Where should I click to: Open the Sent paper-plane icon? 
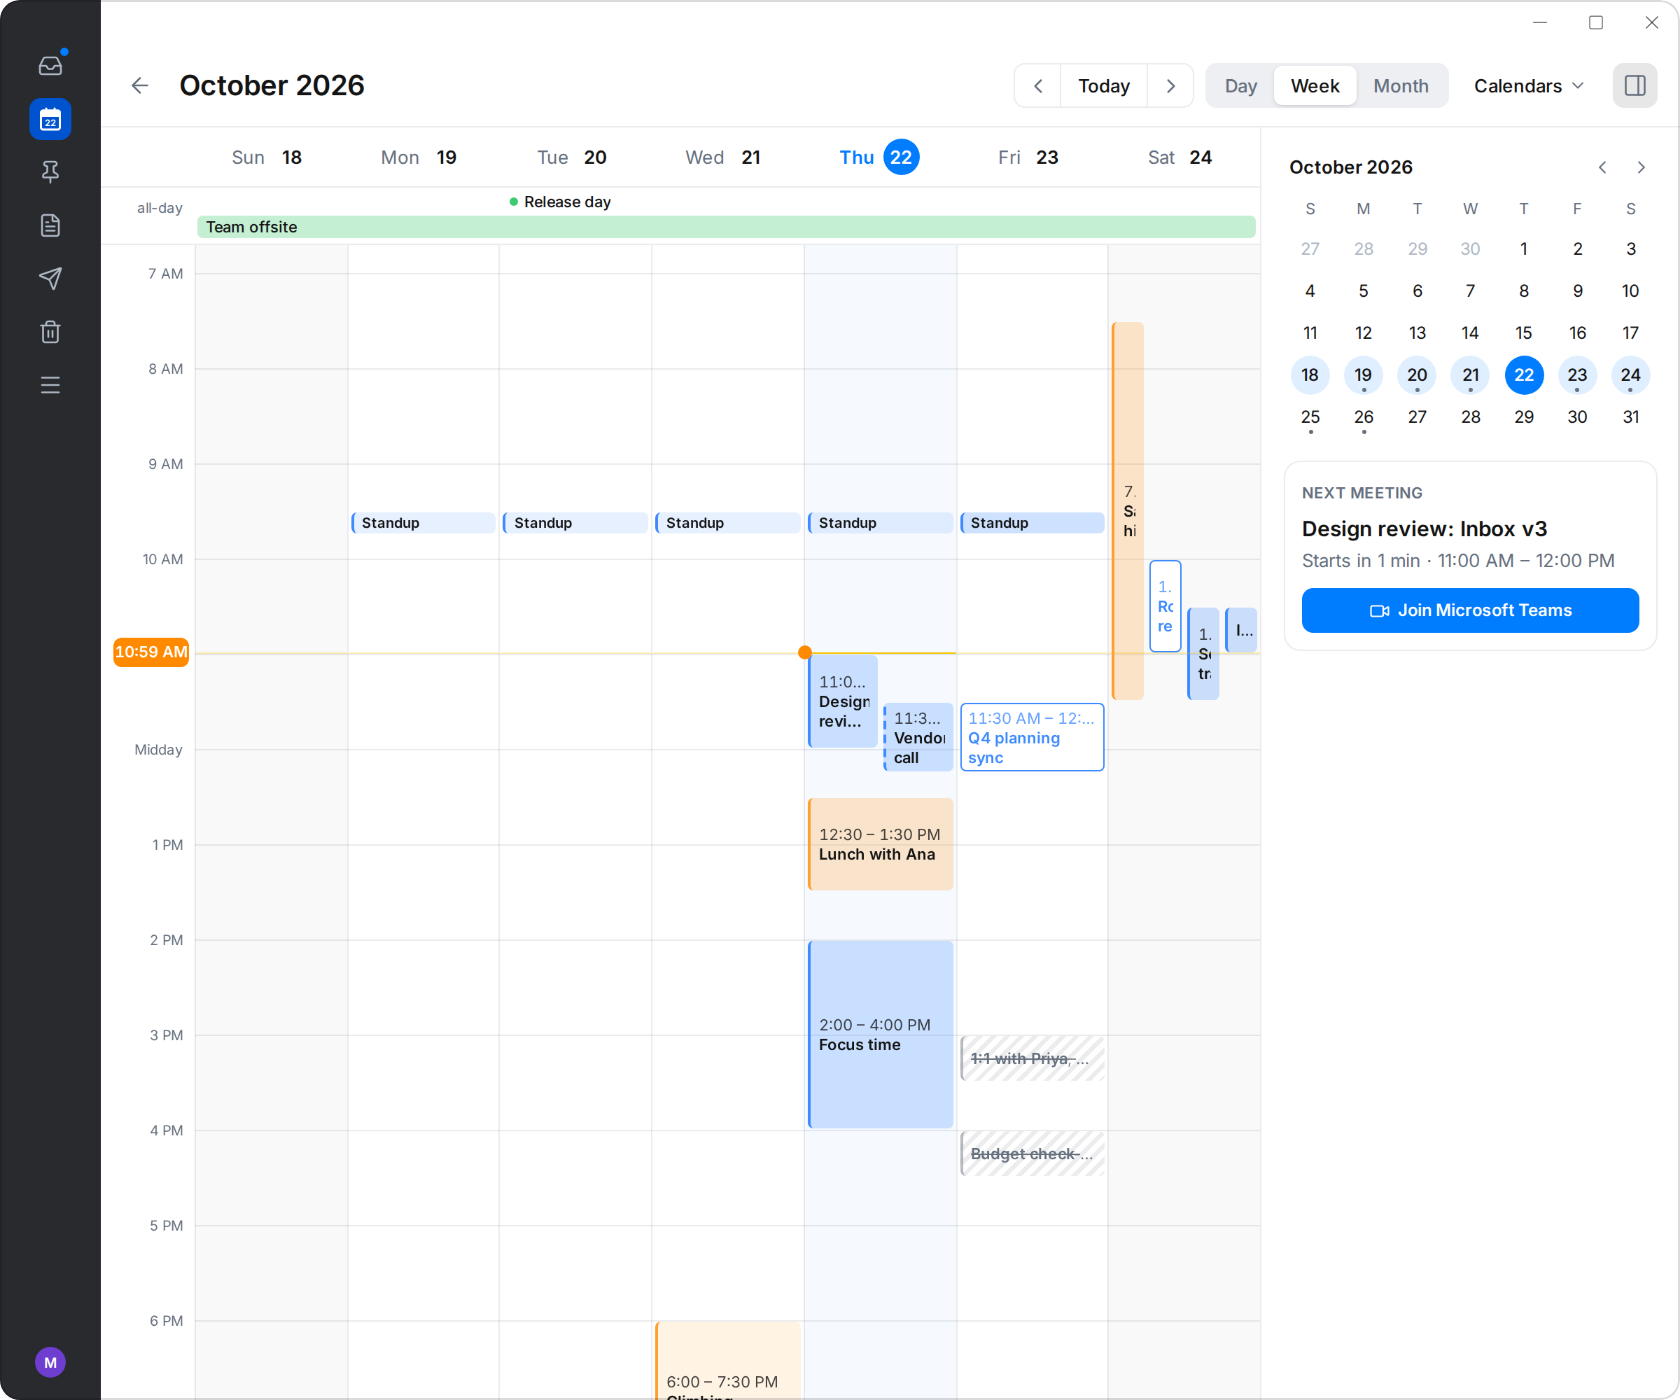point(50,278)
